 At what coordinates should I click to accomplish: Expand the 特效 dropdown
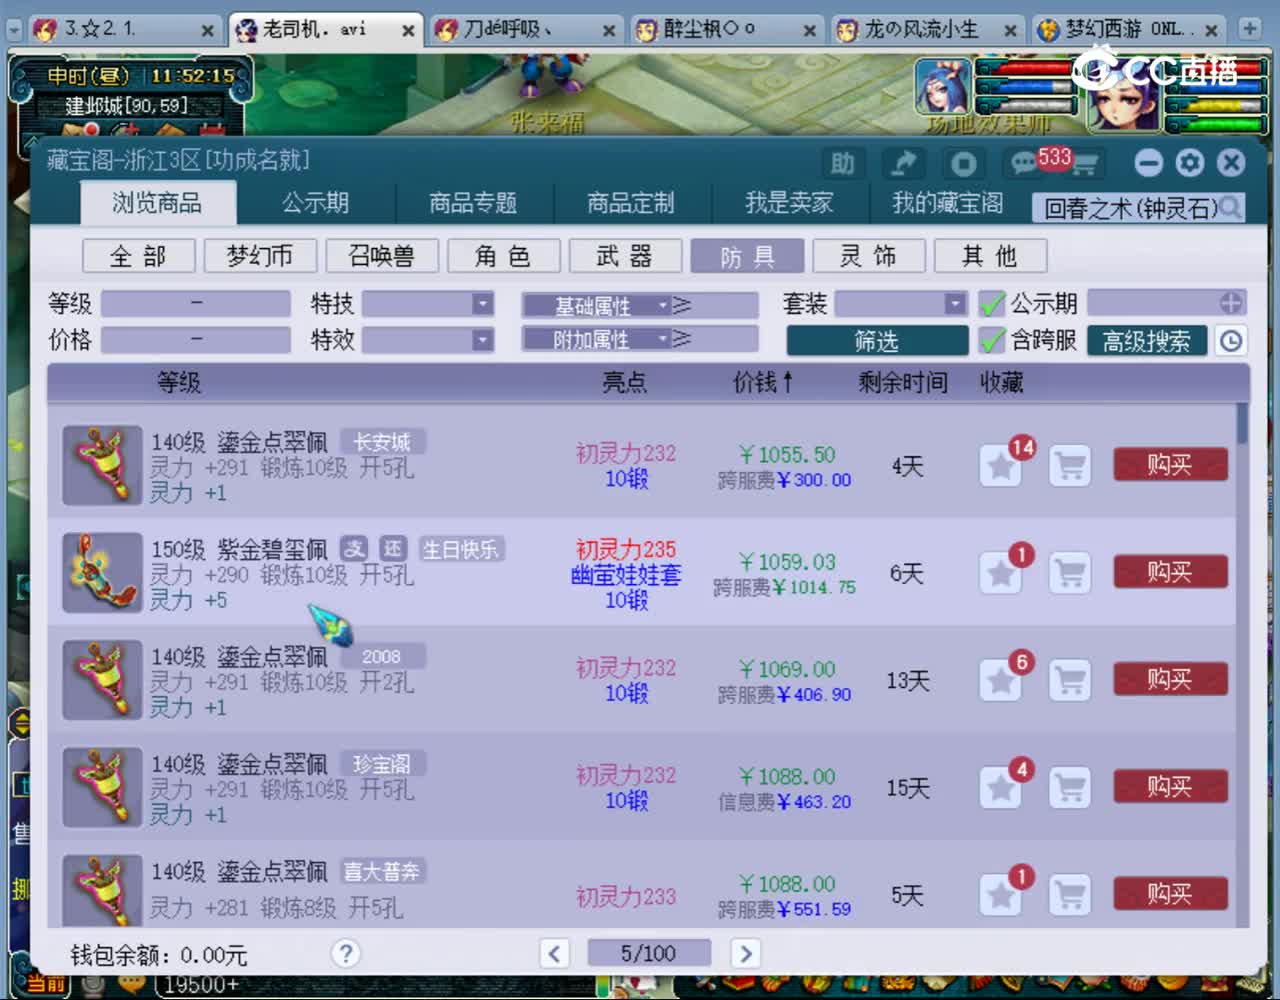click(482, 341)
